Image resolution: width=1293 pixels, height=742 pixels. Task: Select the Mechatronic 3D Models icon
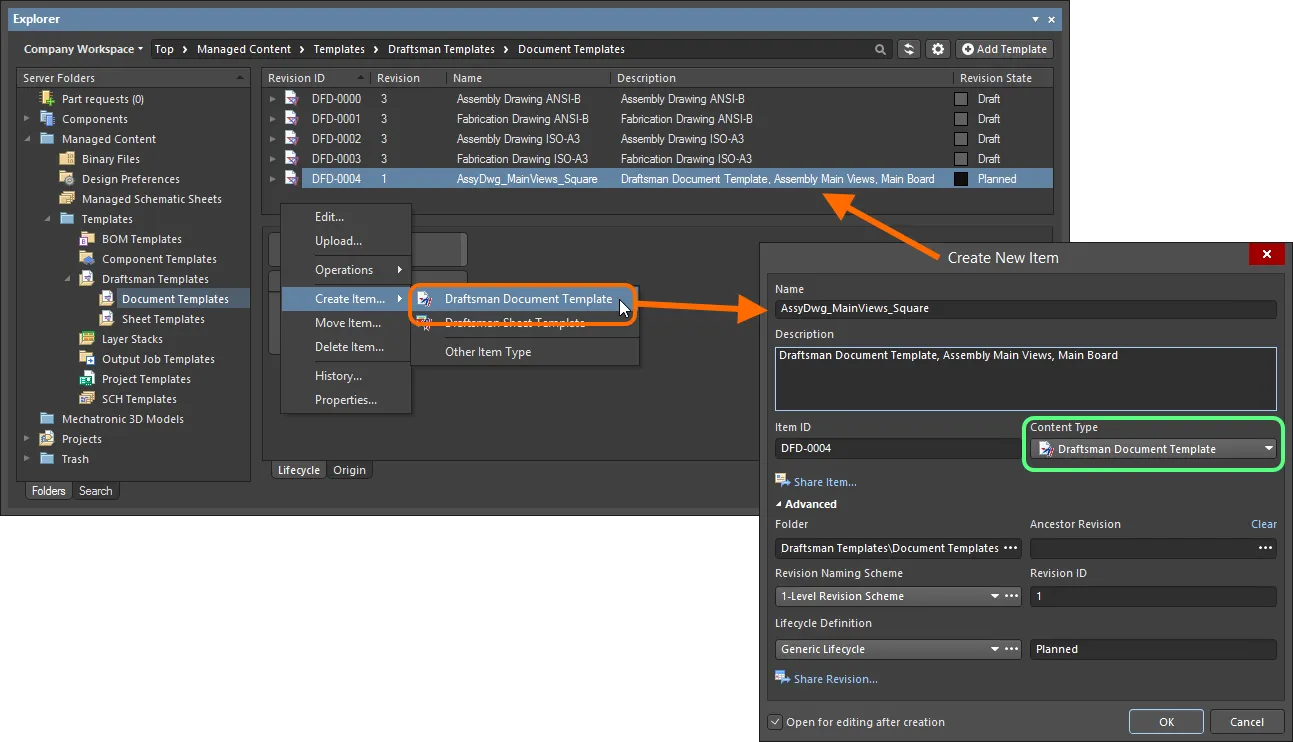[46, 418]
